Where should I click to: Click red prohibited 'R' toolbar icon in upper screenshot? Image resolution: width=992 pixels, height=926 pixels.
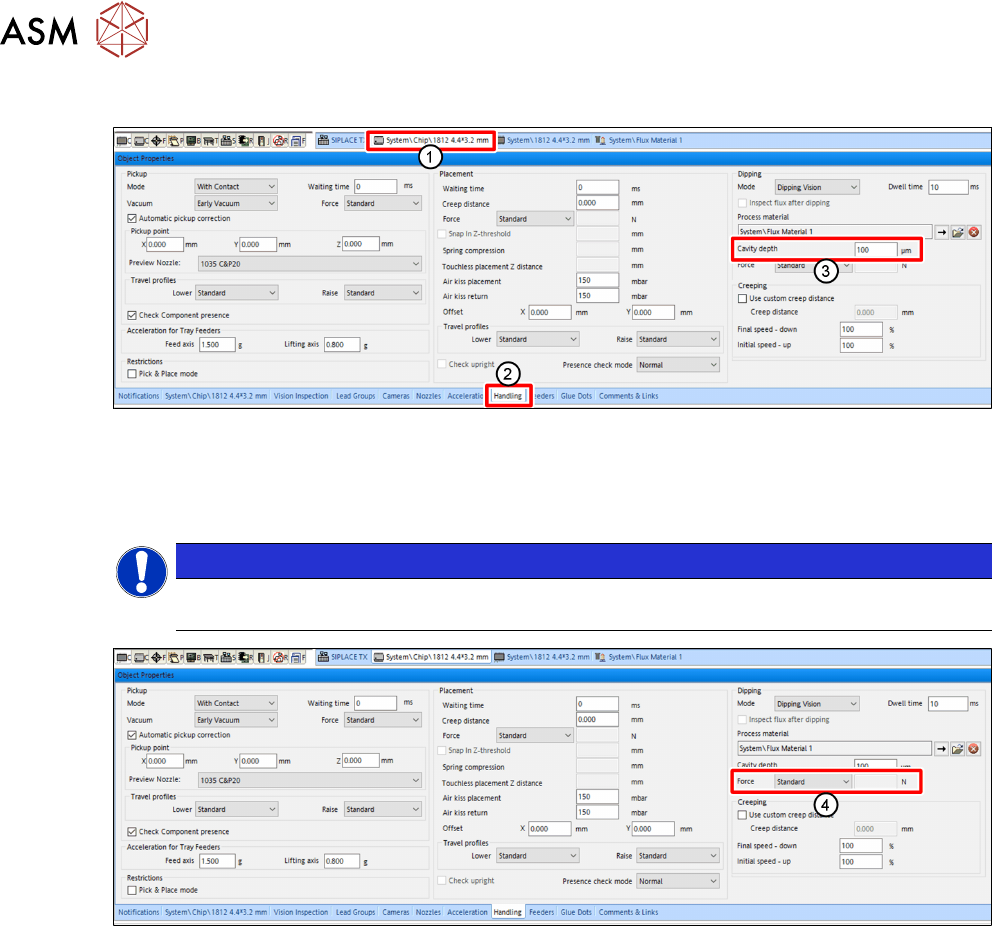(279, 140)
